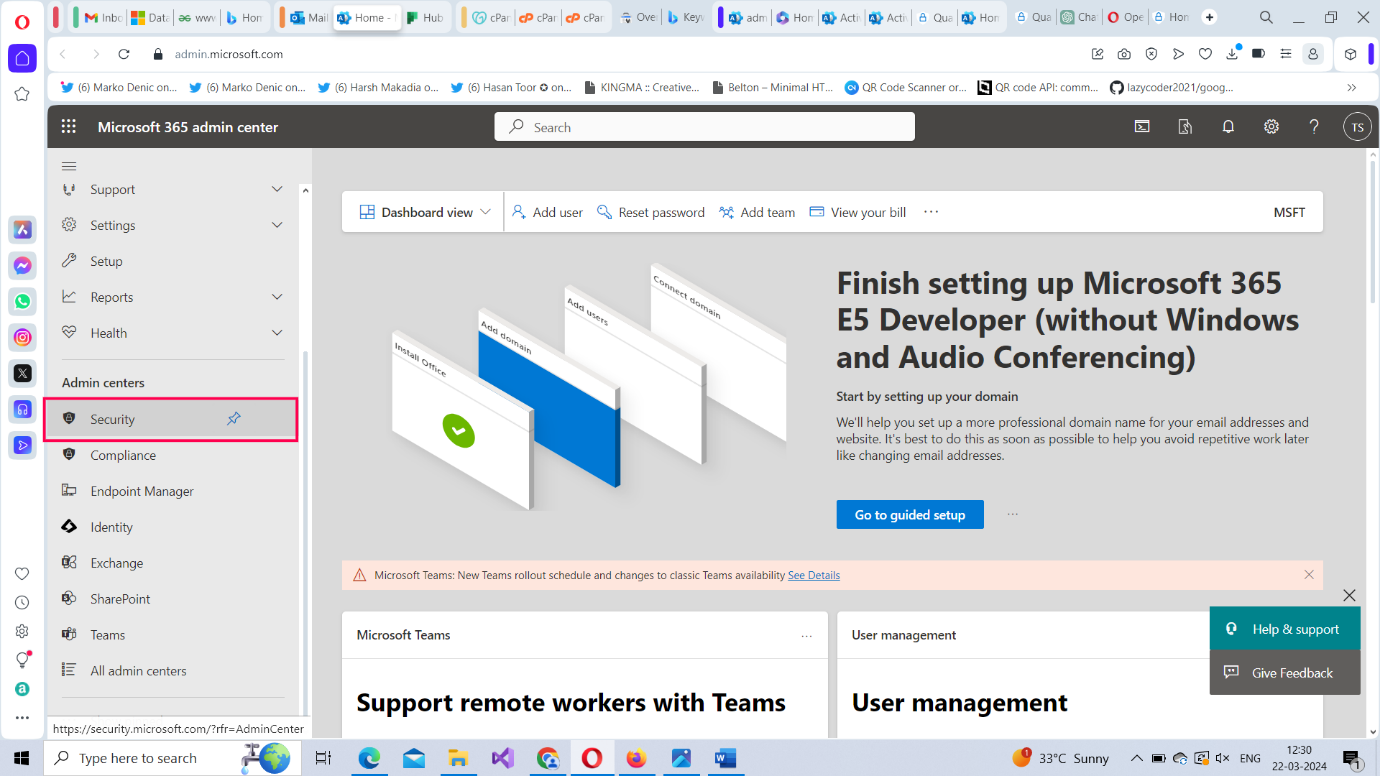Open the settings gear in the admin header

coord(1271,127)
